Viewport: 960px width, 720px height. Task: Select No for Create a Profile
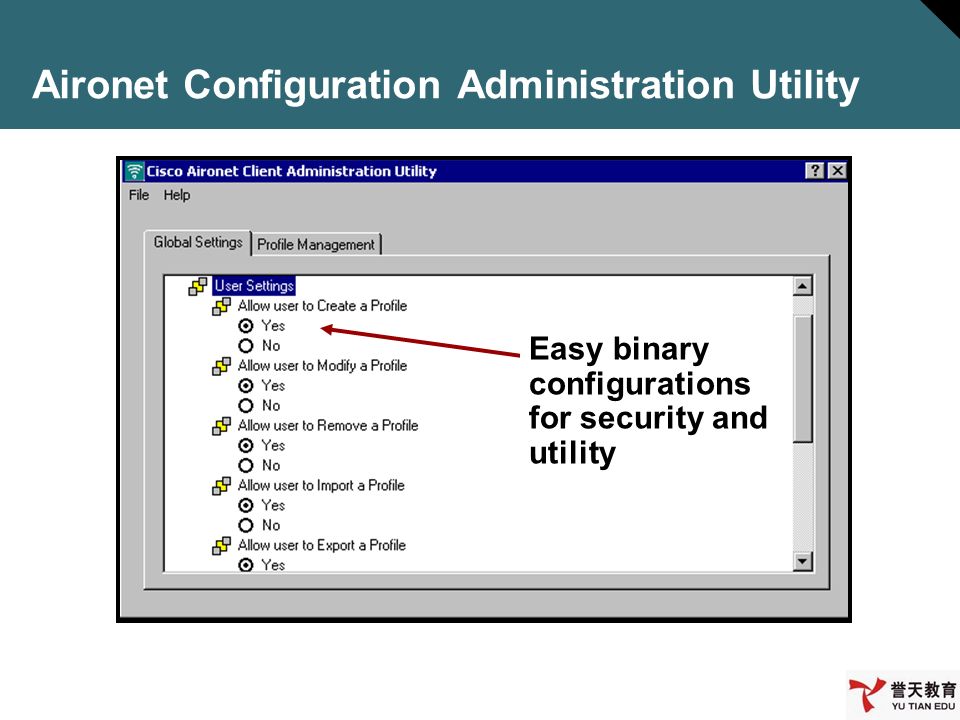[x=246, y=346]
